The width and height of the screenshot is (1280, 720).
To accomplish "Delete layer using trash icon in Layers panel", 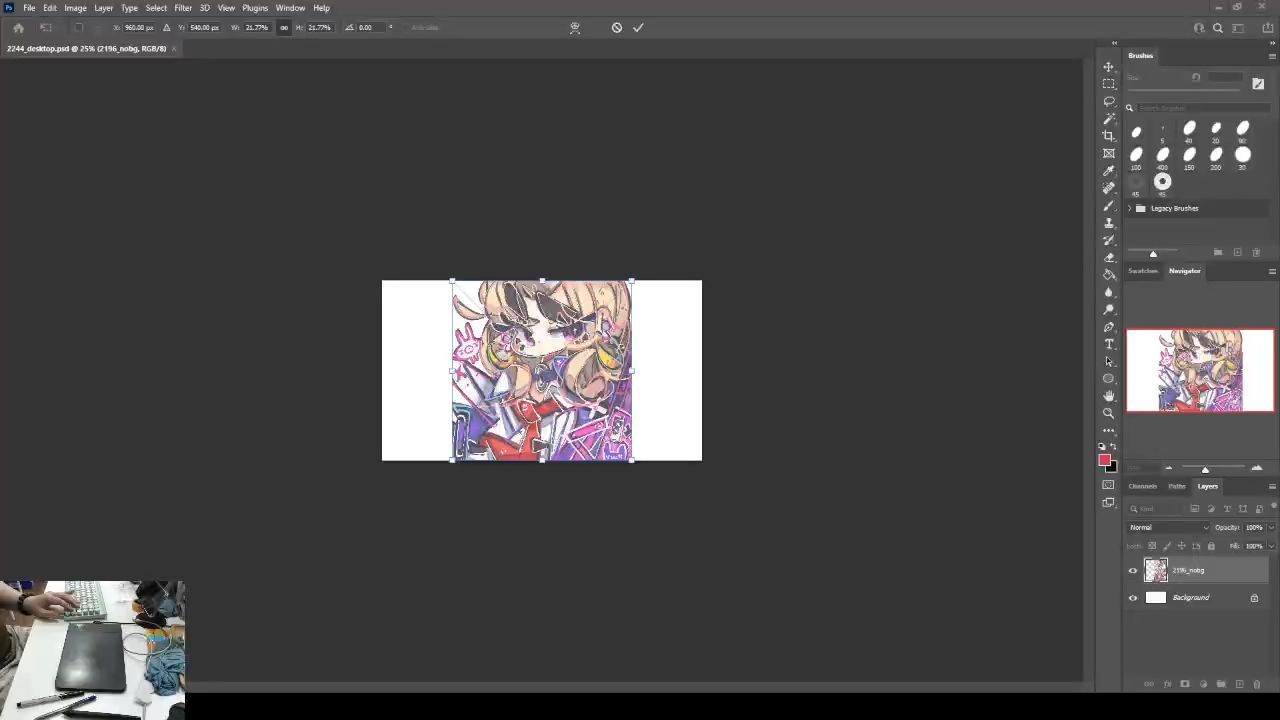I will [1257, 684].
